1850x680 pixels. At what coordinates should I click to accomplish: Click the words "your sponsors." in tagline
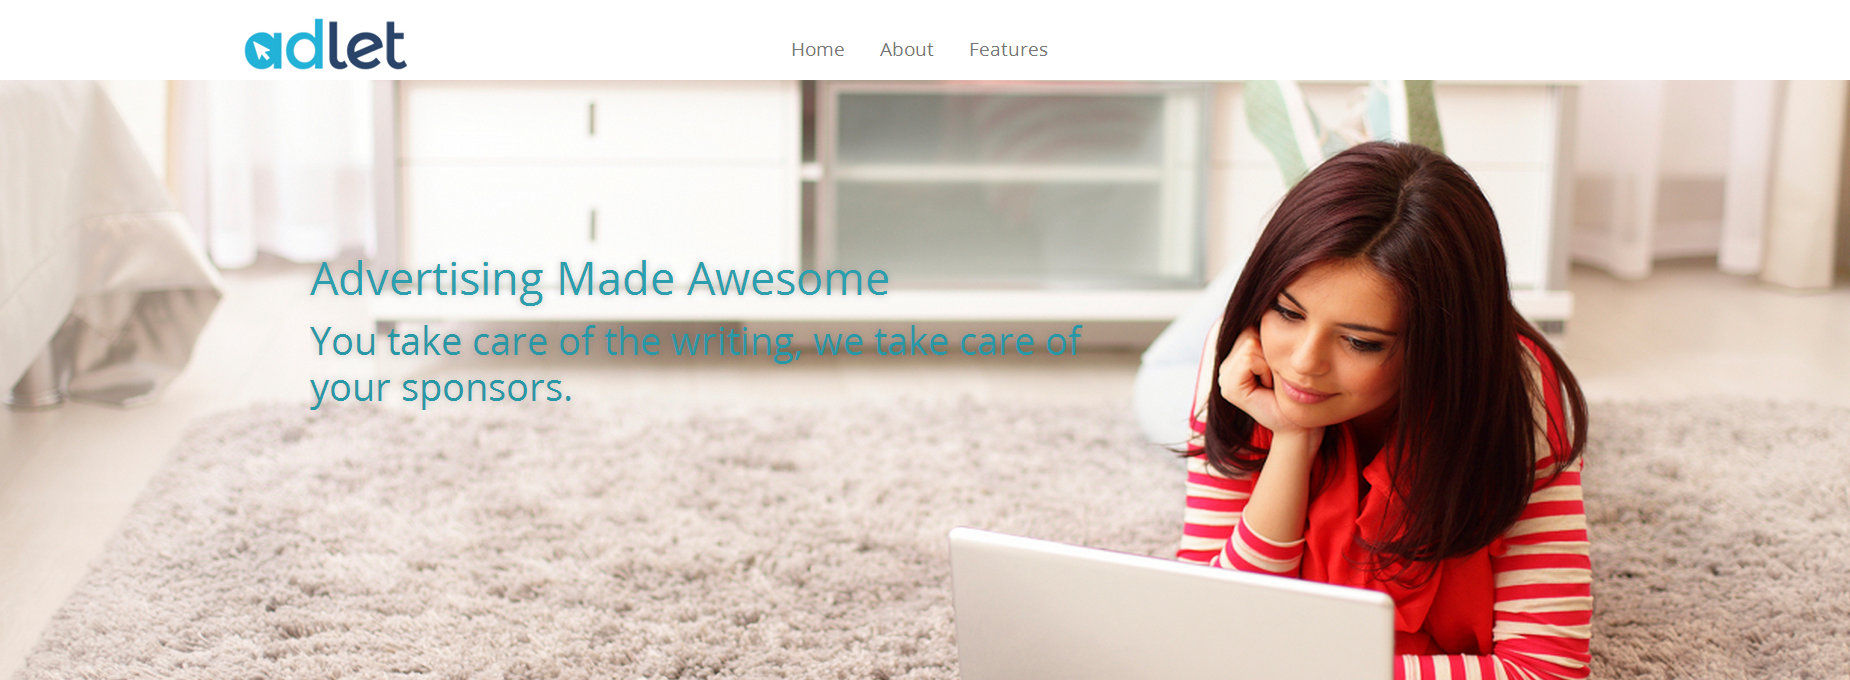[x=441, y=388]
